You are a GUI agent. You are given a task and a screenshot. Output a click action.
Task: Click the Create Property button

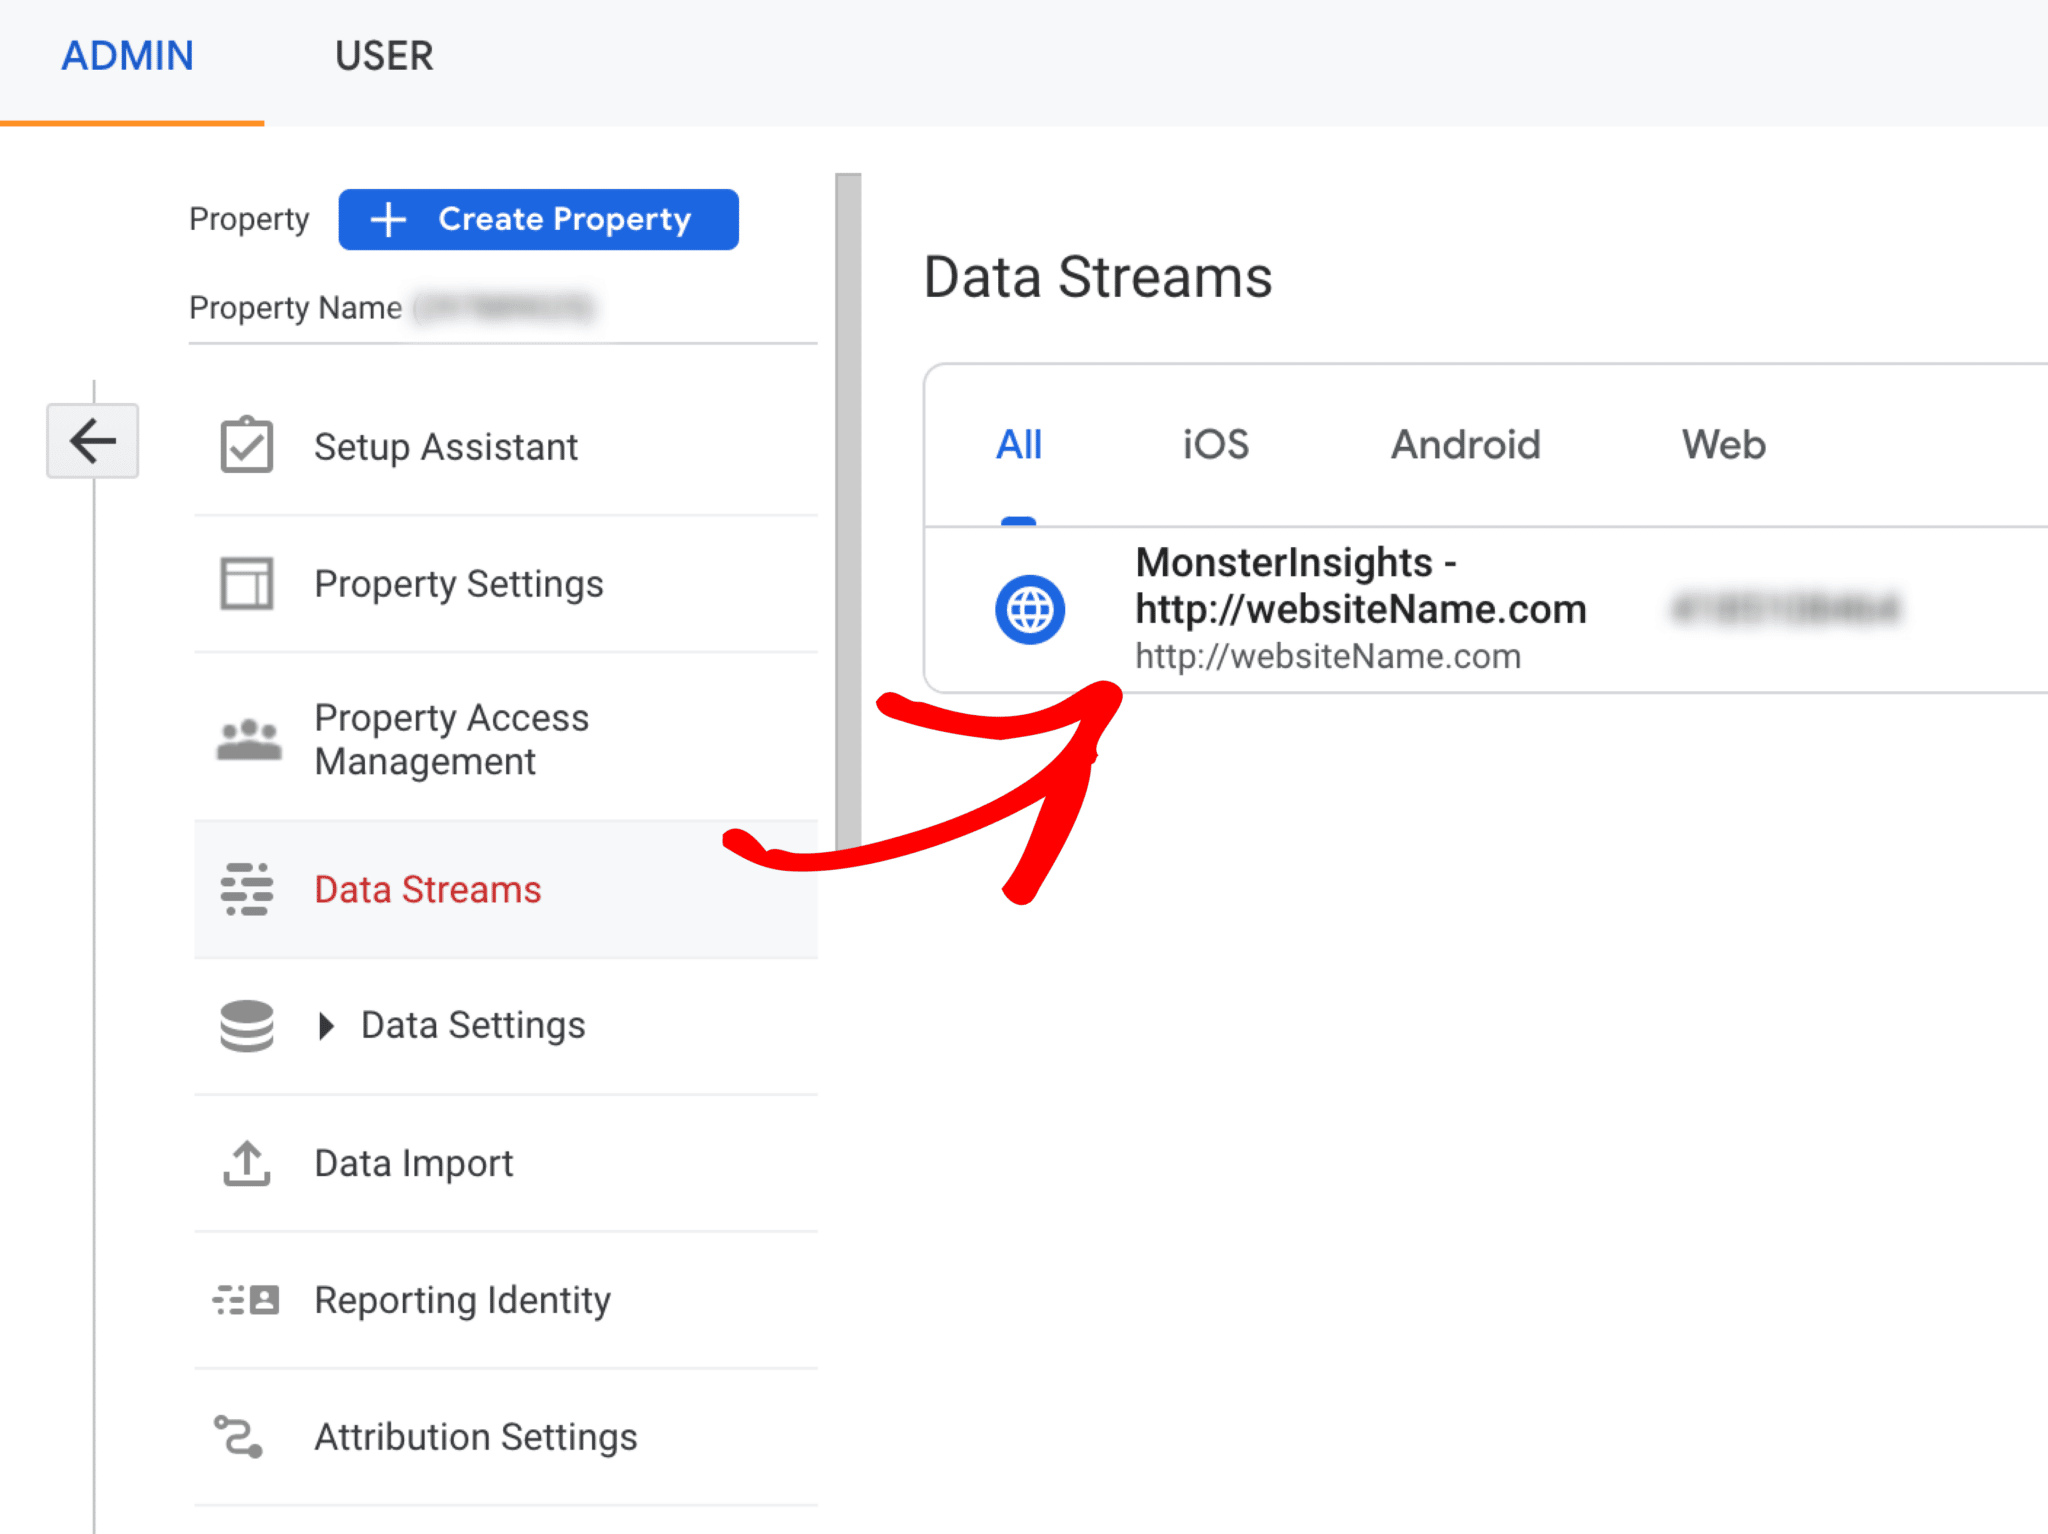click(538, 219)
